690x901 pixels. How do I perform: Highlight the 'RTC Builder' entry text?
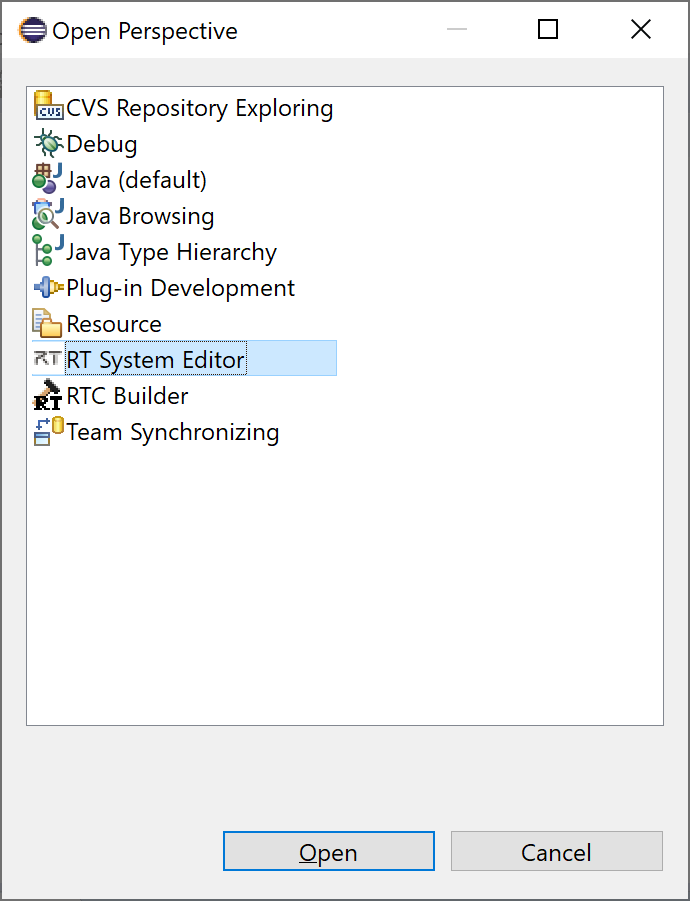(127, 396)
